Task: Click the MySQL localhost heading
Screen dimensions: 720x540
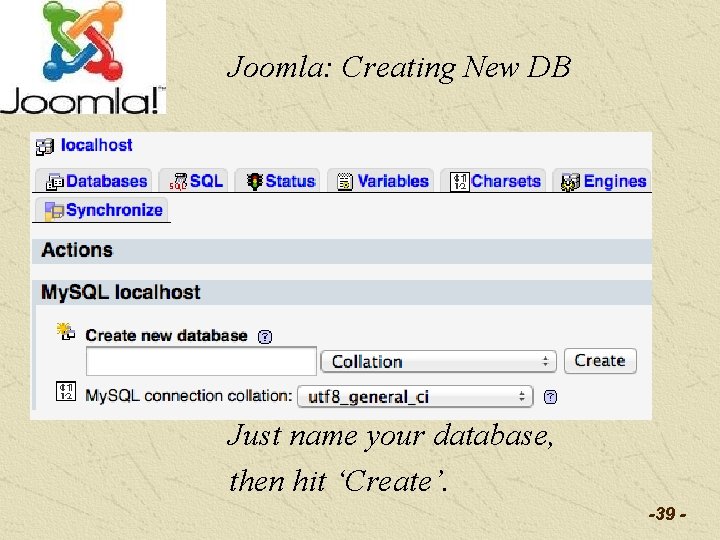Action: 121,292
